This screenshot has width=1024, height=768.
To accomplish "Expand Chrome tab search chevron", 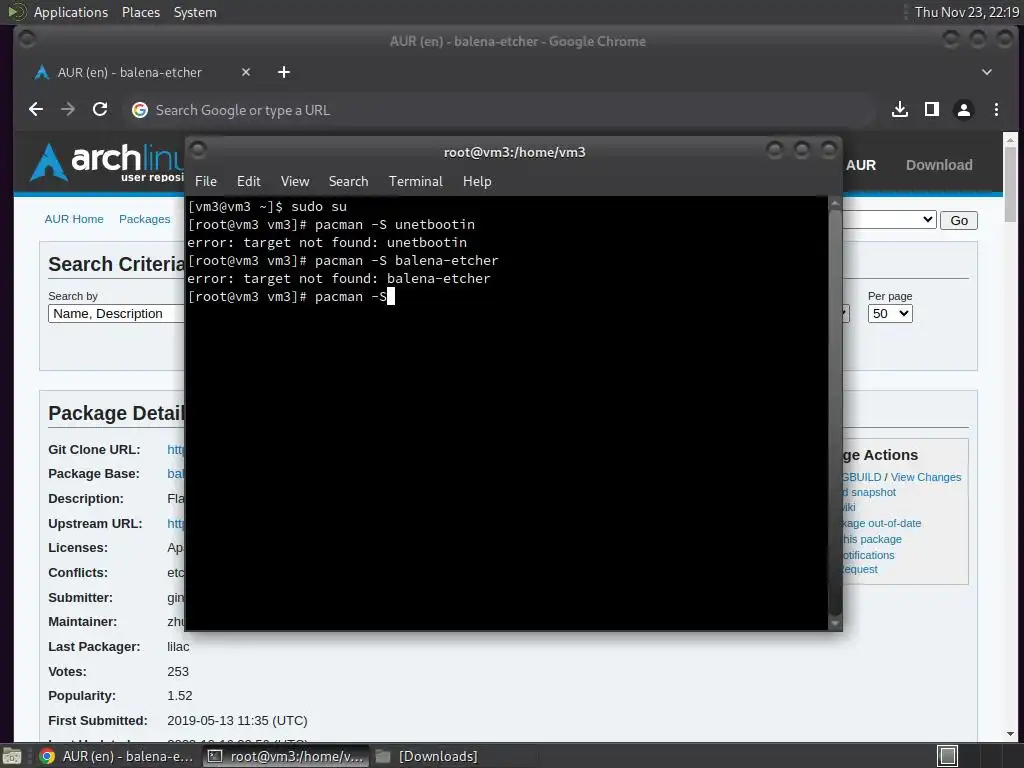I will pyautogui.click(x=987, y=72).
